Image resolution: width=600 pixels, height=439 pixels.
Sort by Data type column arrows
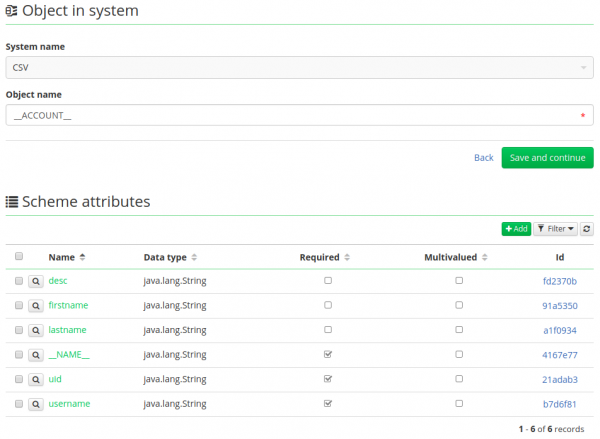pos(194,257)
